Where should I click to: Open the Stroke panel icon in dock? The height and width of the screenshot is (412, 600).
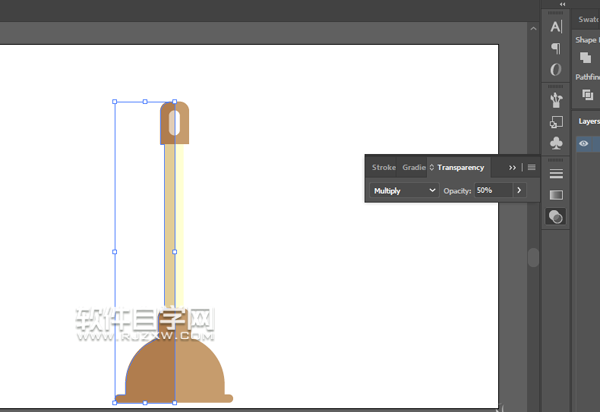pos(556,173)
